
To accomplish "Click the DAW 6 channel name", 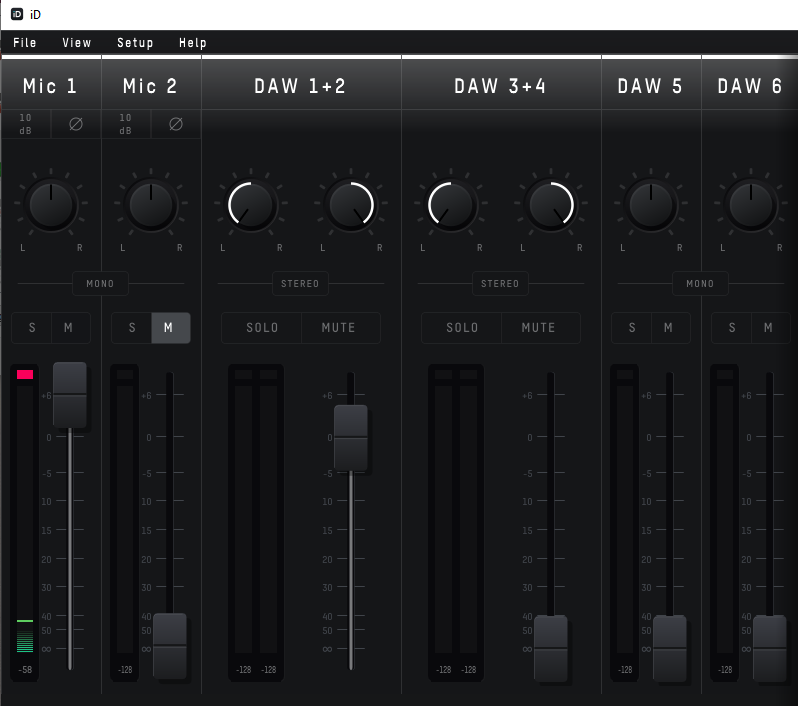I will pos(750,86).
